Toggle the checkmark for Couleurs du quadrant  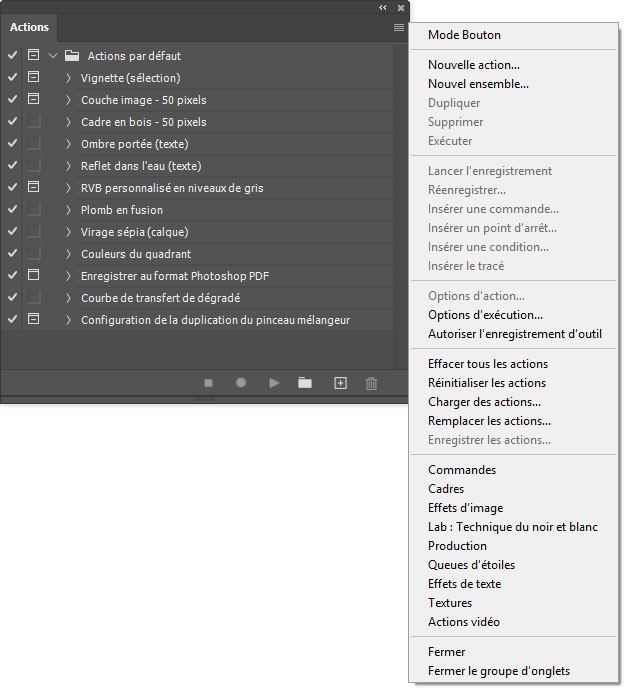point(12,254)
